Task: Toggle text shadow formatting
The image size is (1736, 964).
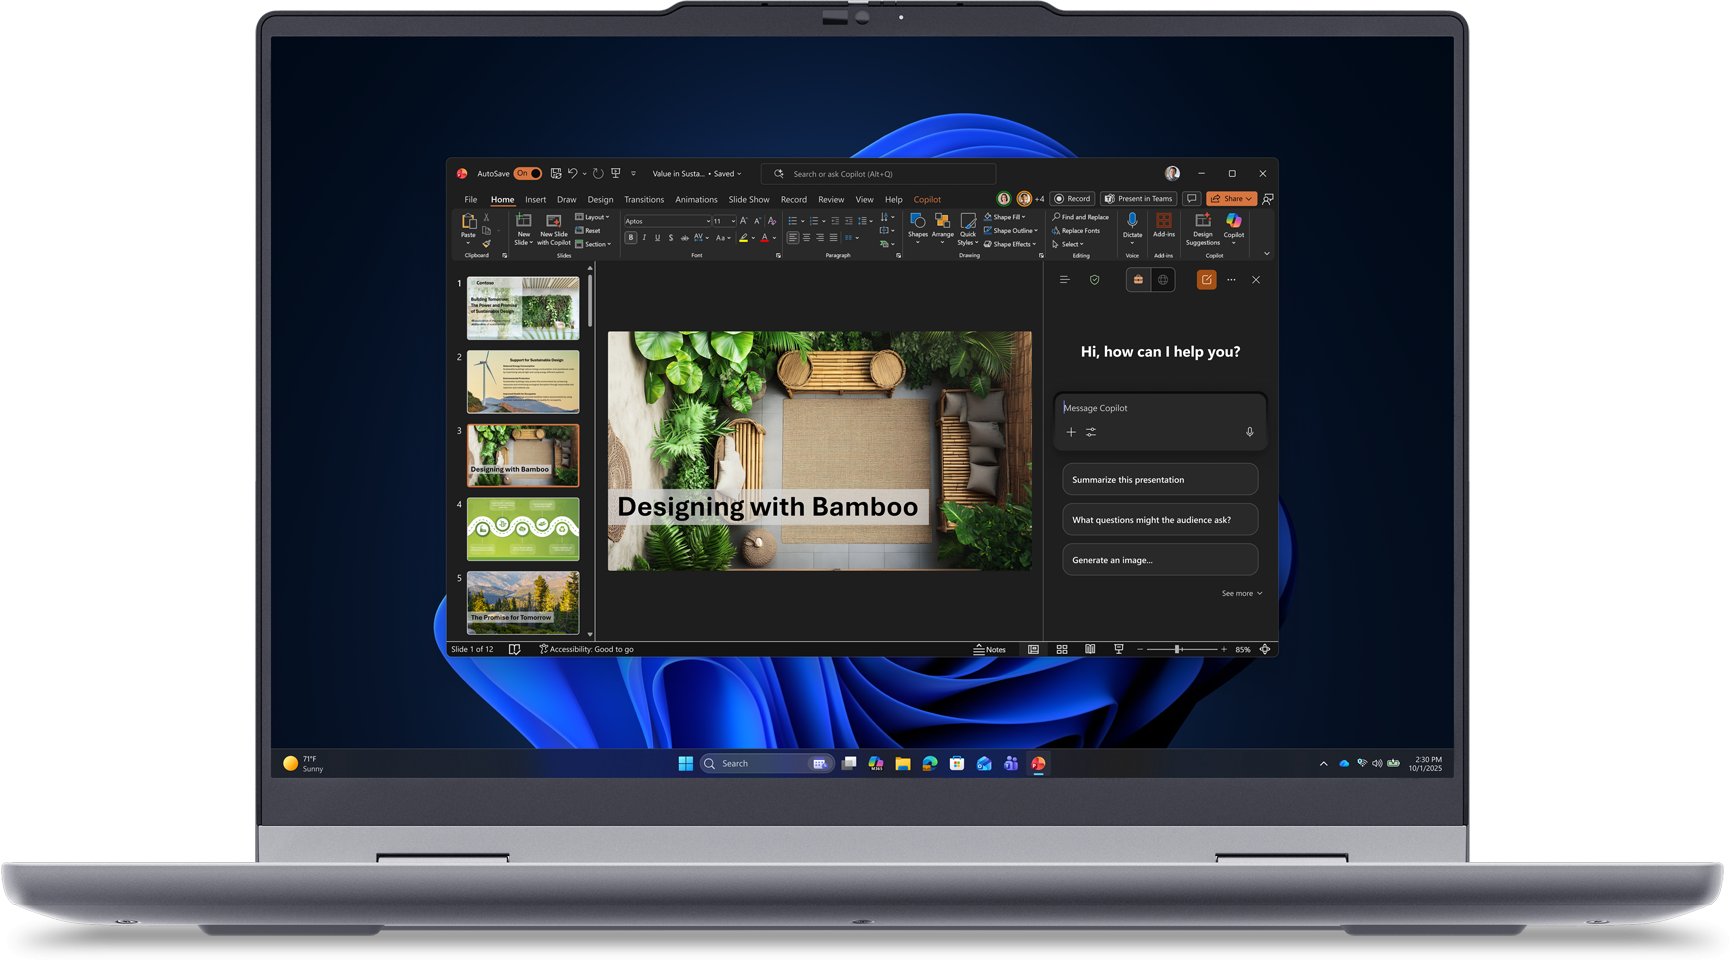Action: click(x=671, y=238)
